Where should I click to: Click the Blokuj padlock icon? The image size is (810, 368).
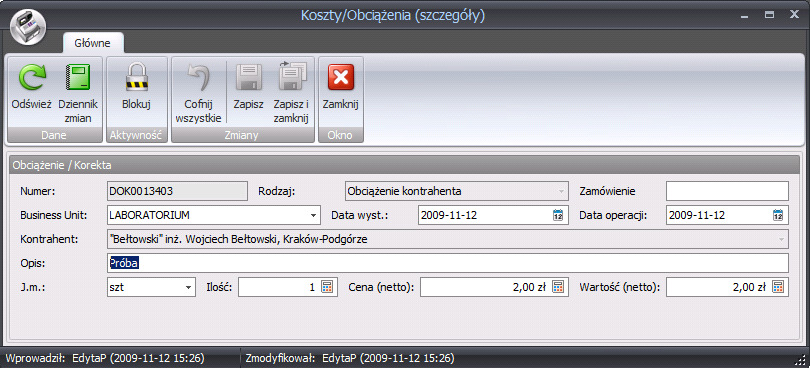136,78
